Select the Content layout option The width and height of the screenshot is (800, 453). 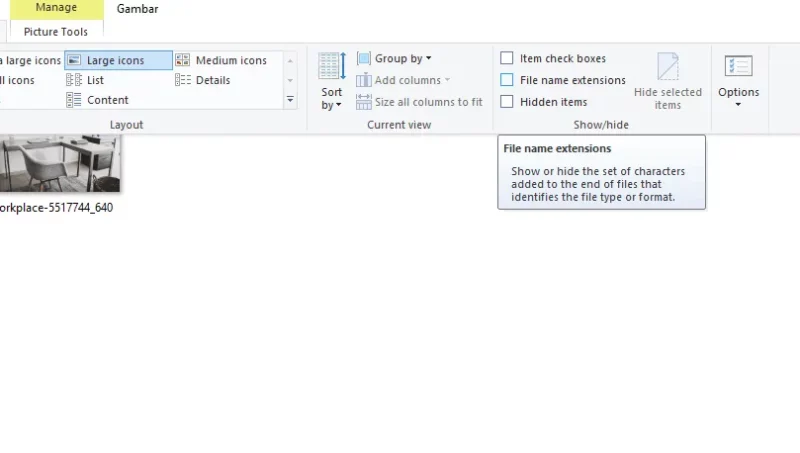pyautogui.click(x=97, y=100)
